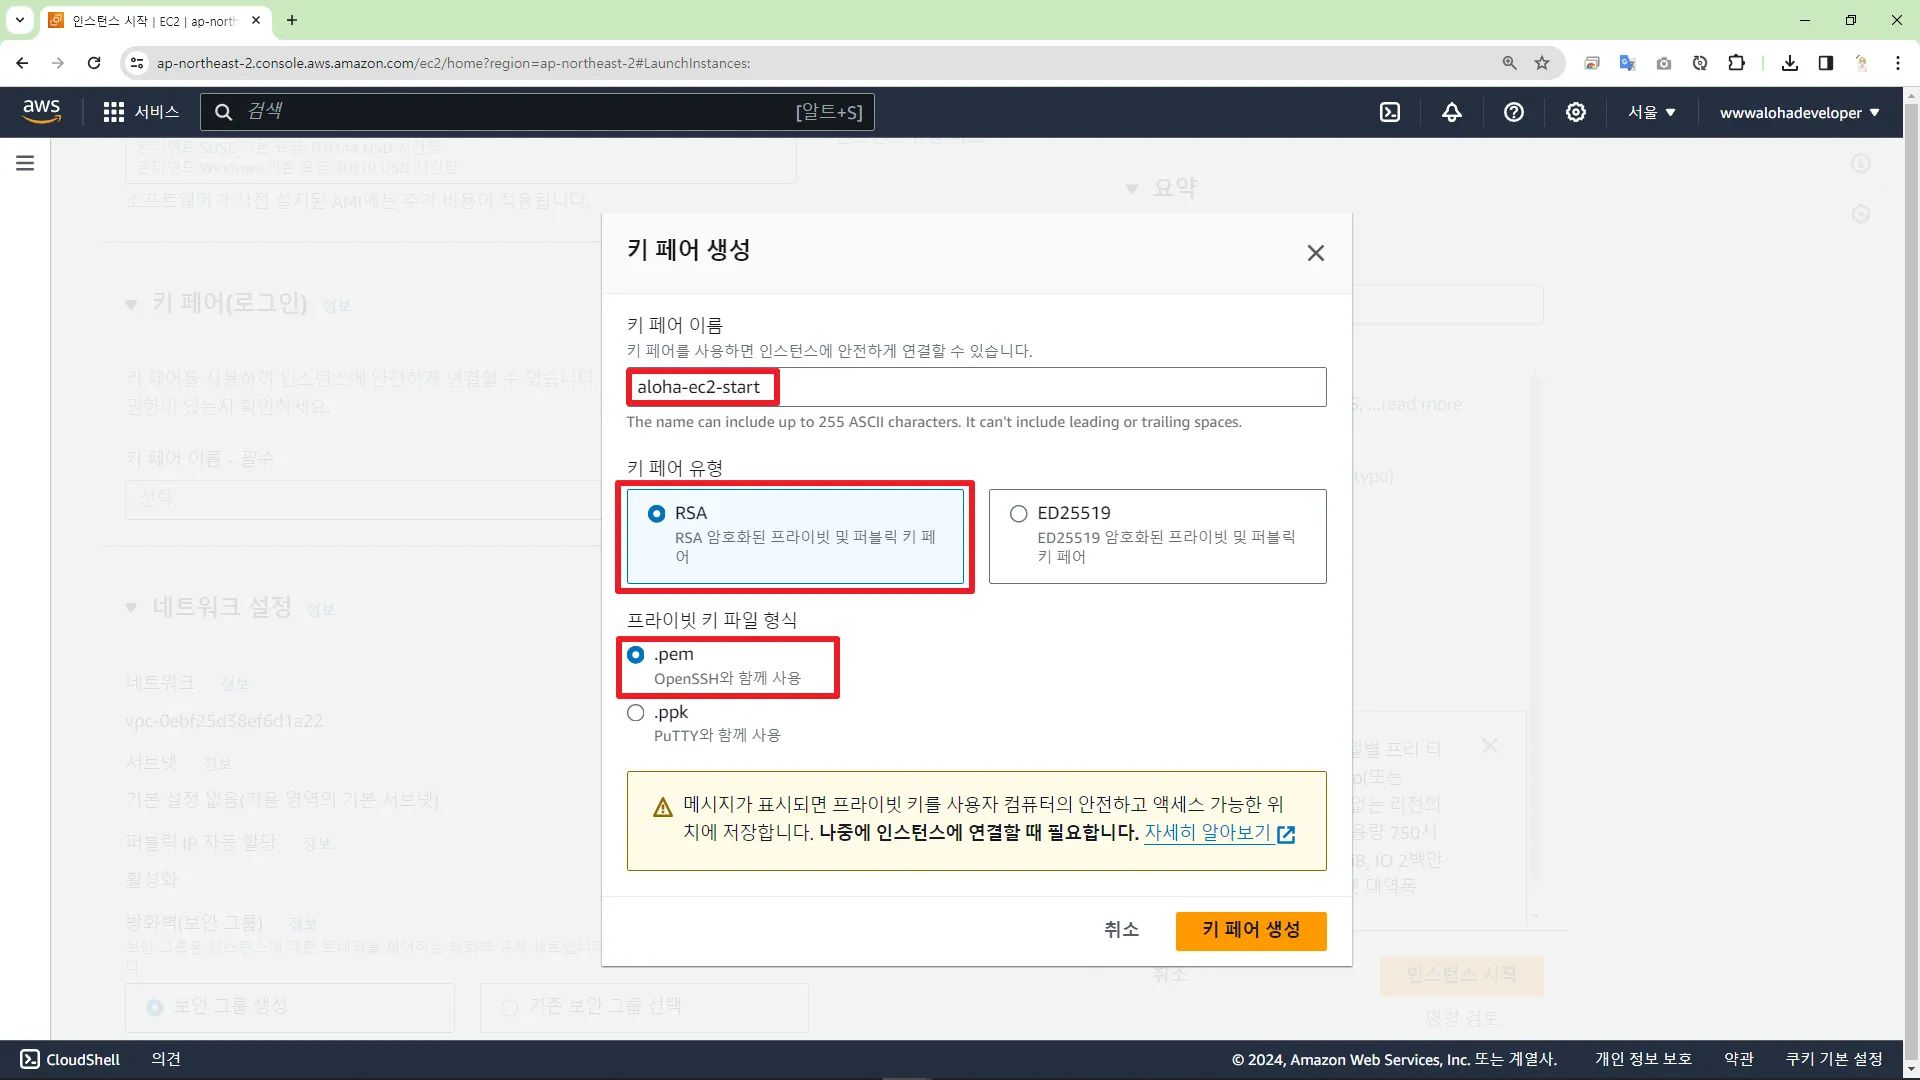Select the ED25519 key pair type
Image resolution: width=1920 pixels, height=1080 pixels.
1019,514
